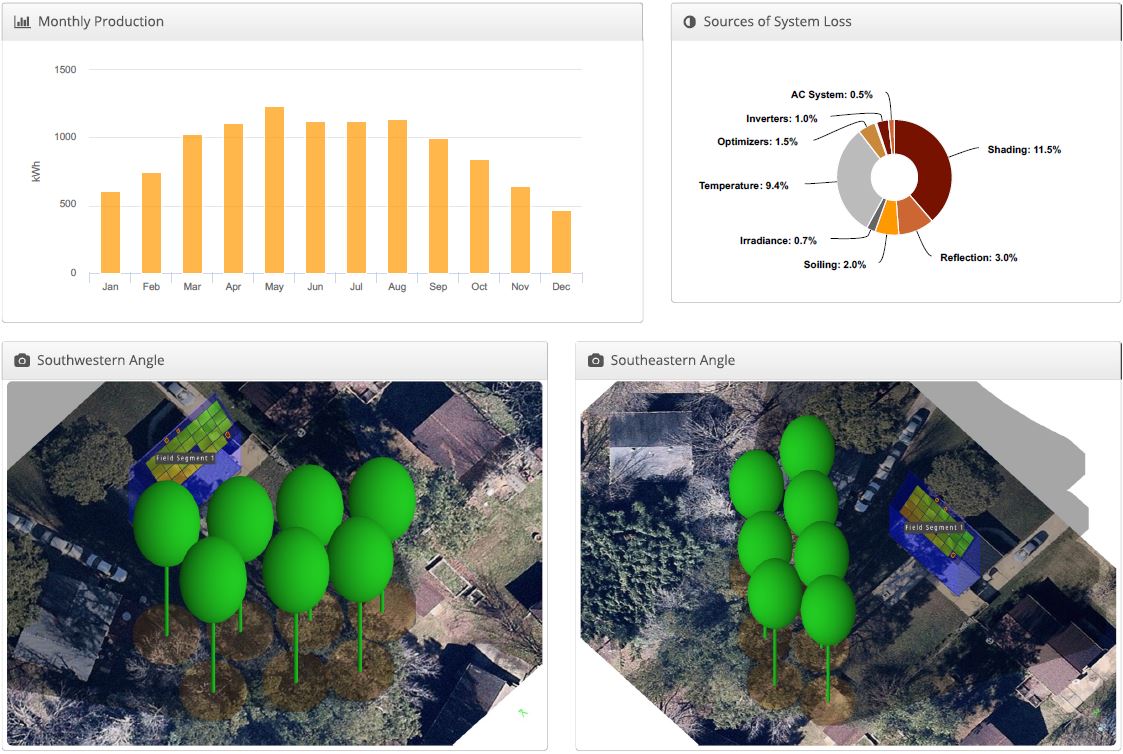This screenshot has height=754, width=1123.
Task: Click the Temperature: 9.4% label
Action: click(744, 185)
